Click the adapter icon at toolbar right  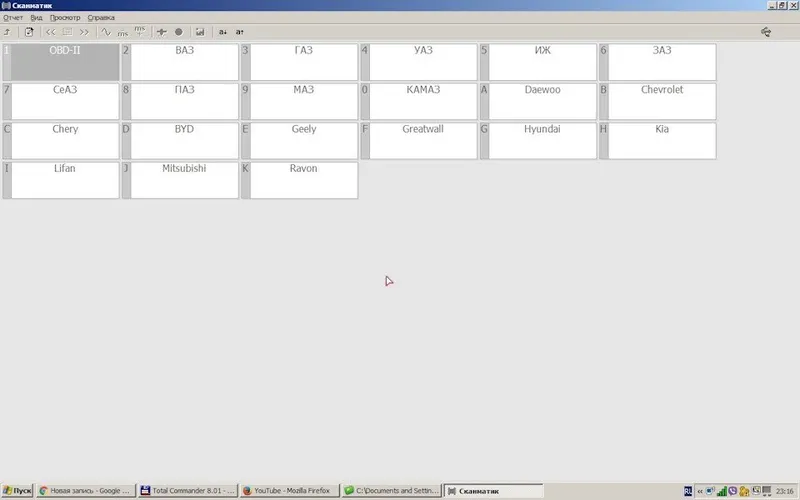click(x=766, y=32)
